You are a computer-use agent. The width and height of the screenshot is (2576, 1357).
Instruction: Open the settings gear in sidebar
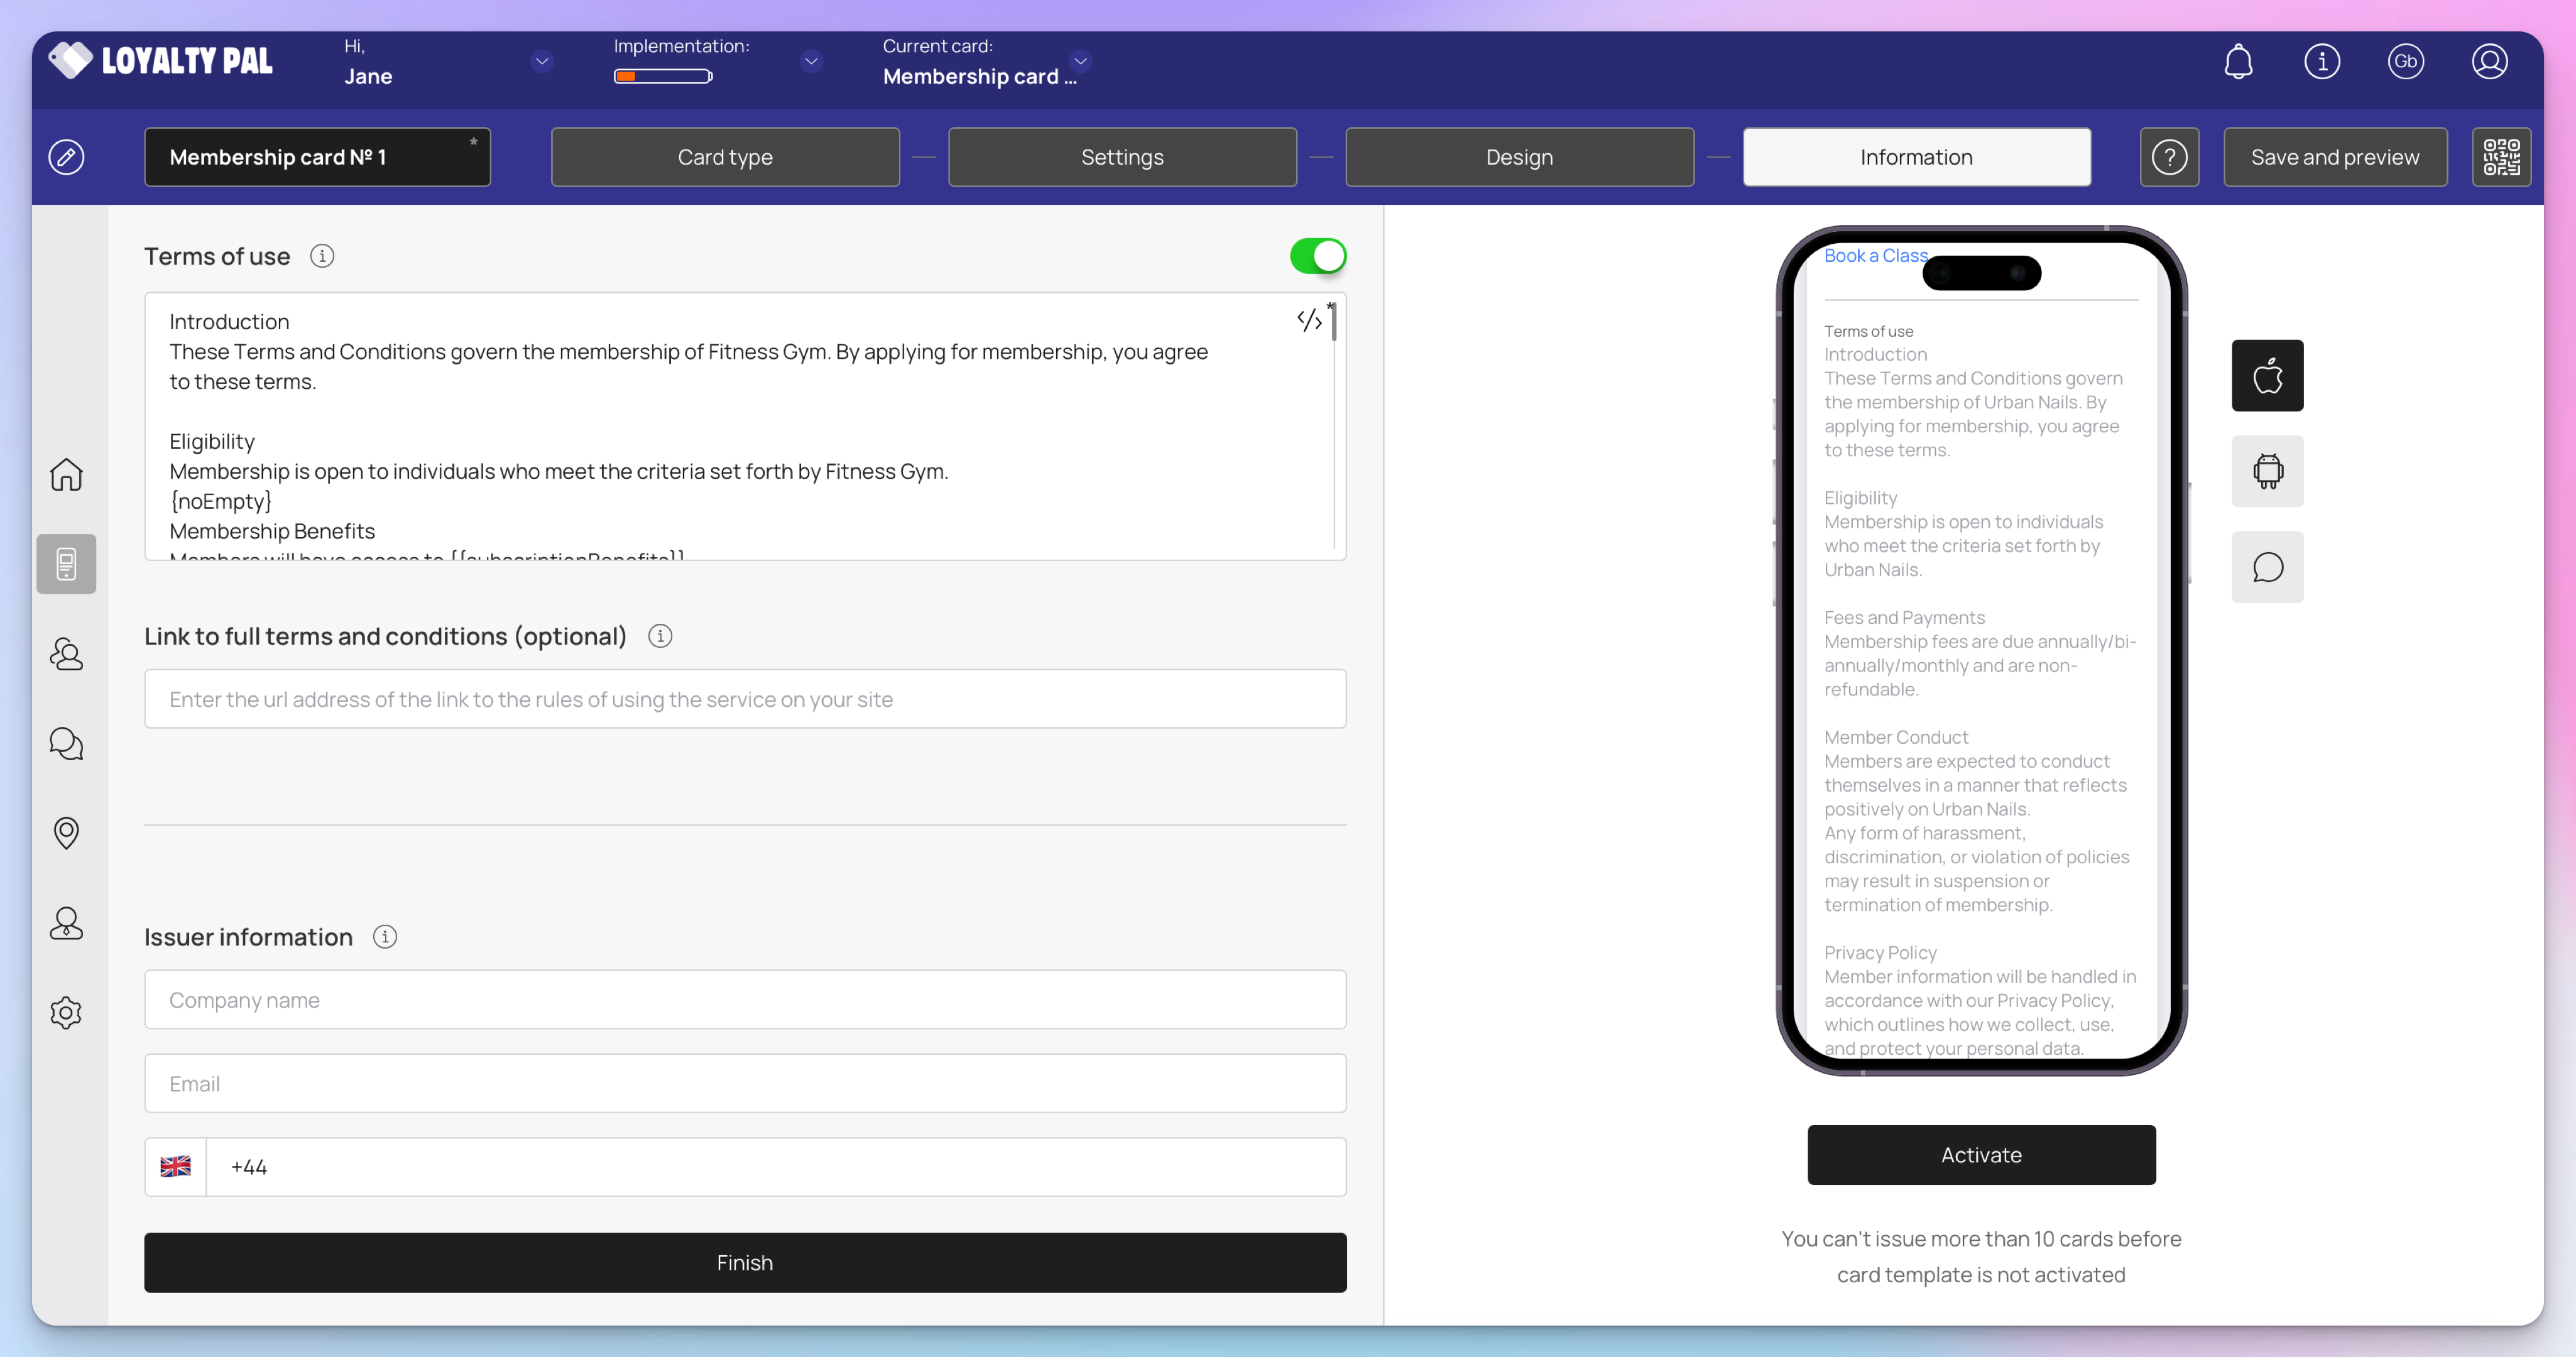pos(66,1012)
